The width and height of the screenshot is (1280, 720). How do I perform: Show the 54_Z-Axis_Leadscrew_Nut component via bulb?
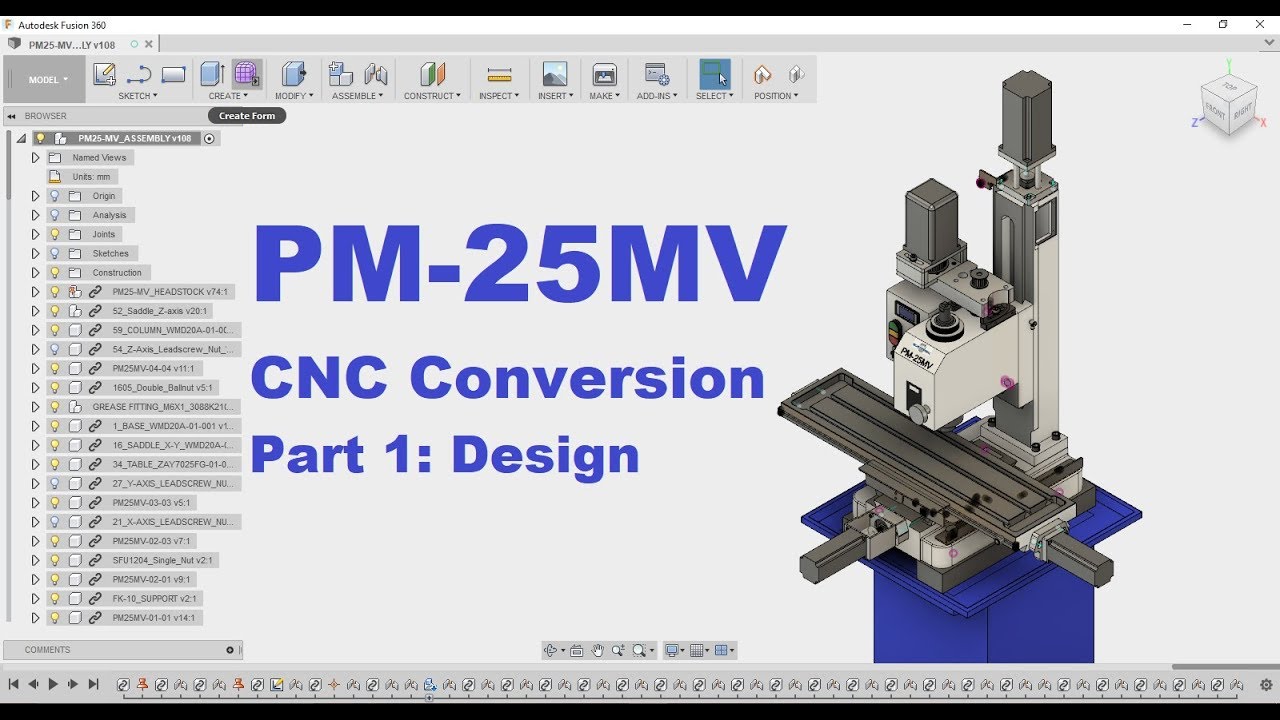coord(55,349)
